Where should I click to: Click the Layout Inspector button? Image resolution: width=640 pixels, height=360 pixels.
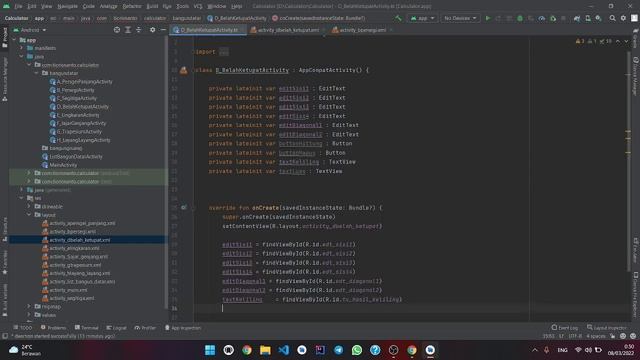[606, 328]
